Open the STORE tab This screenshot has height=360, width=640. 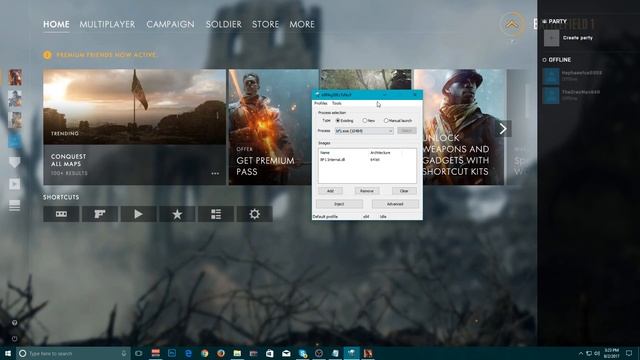265,24
